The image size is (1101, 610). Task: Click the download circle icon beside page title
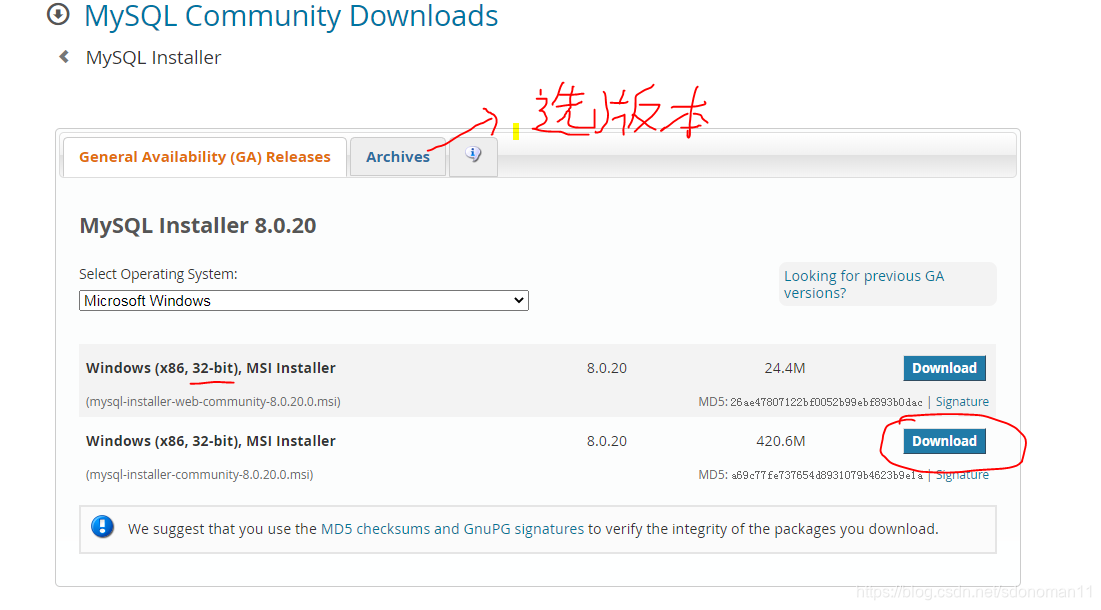[x=58, y=14]
